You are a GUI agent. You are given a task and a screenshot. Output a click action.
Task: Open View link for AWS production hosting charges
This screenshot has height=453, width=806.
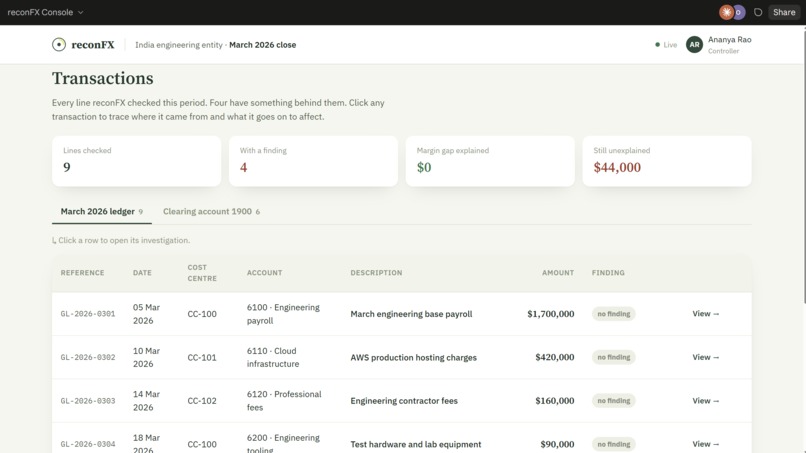(x=706, y=357)
